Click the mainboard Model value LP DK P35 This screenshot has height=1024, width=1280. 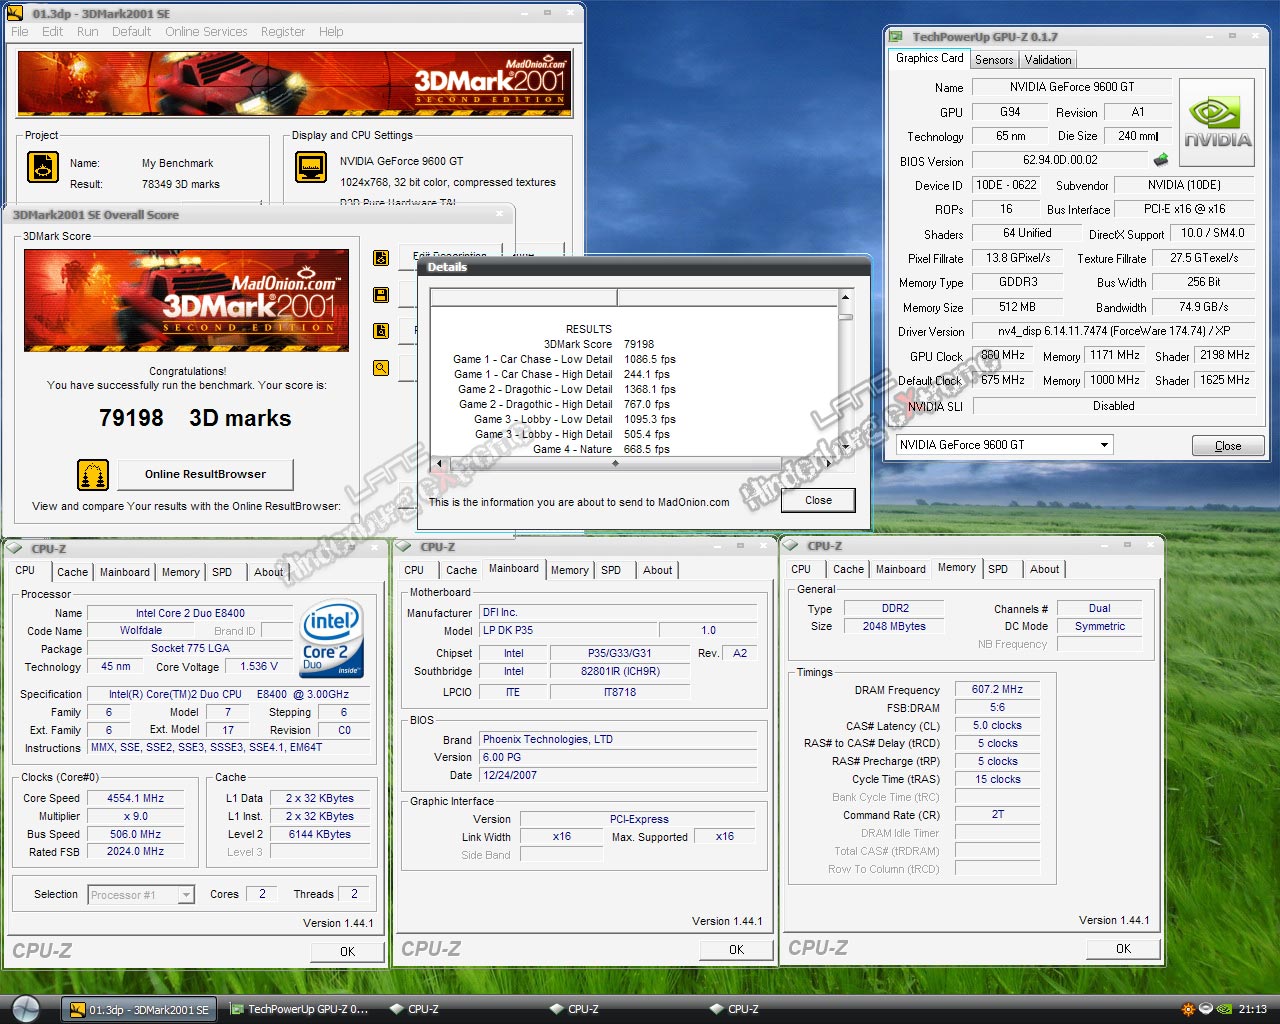coord(568,630)
